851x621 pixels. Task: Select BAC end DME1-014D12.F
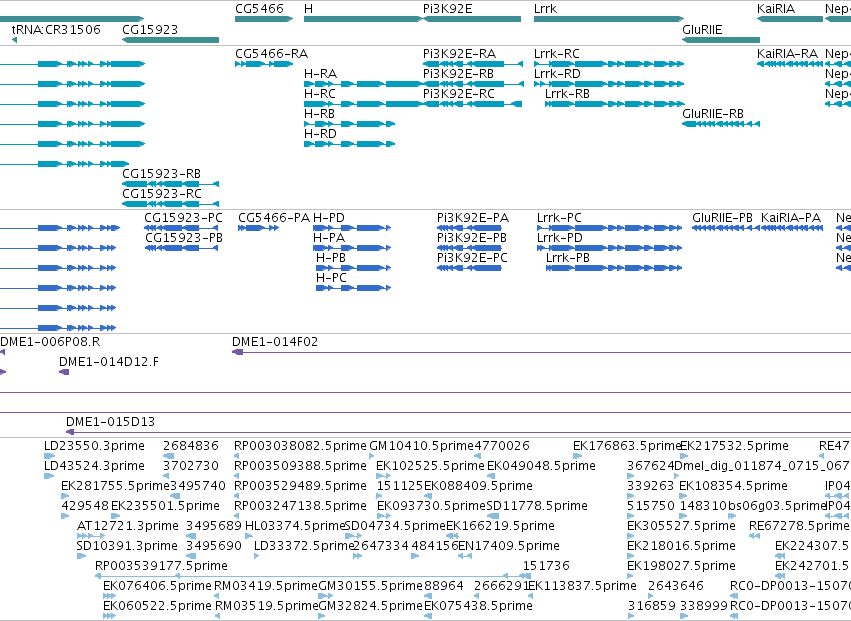tap(64, 372)
